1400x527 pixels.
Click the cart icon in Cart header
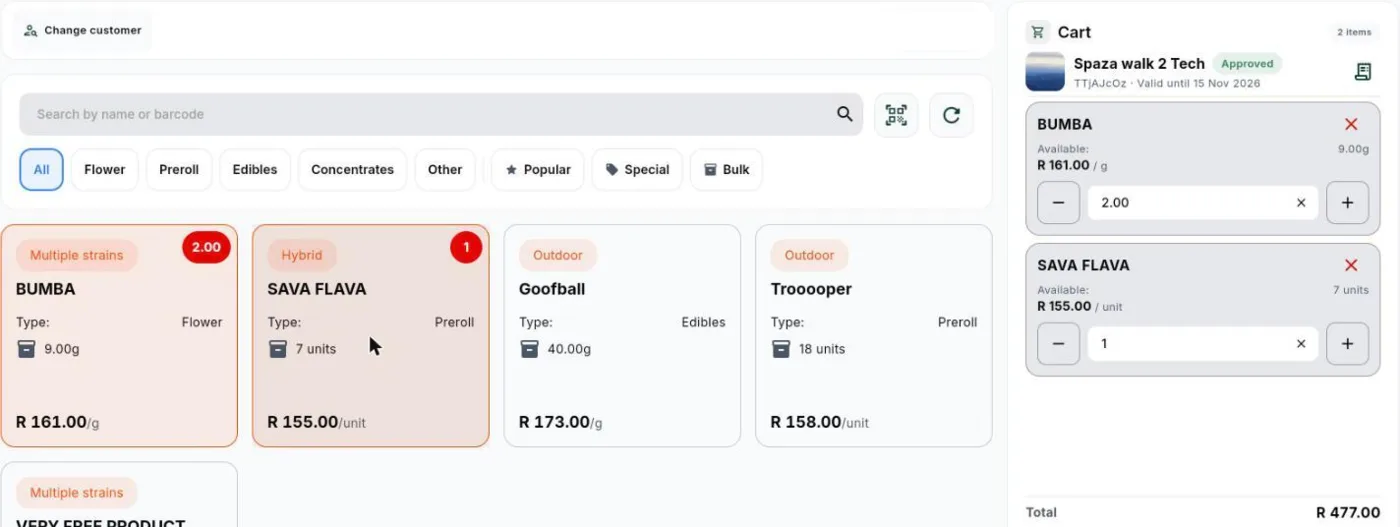pyautogui.click(x=1037, y=32)
